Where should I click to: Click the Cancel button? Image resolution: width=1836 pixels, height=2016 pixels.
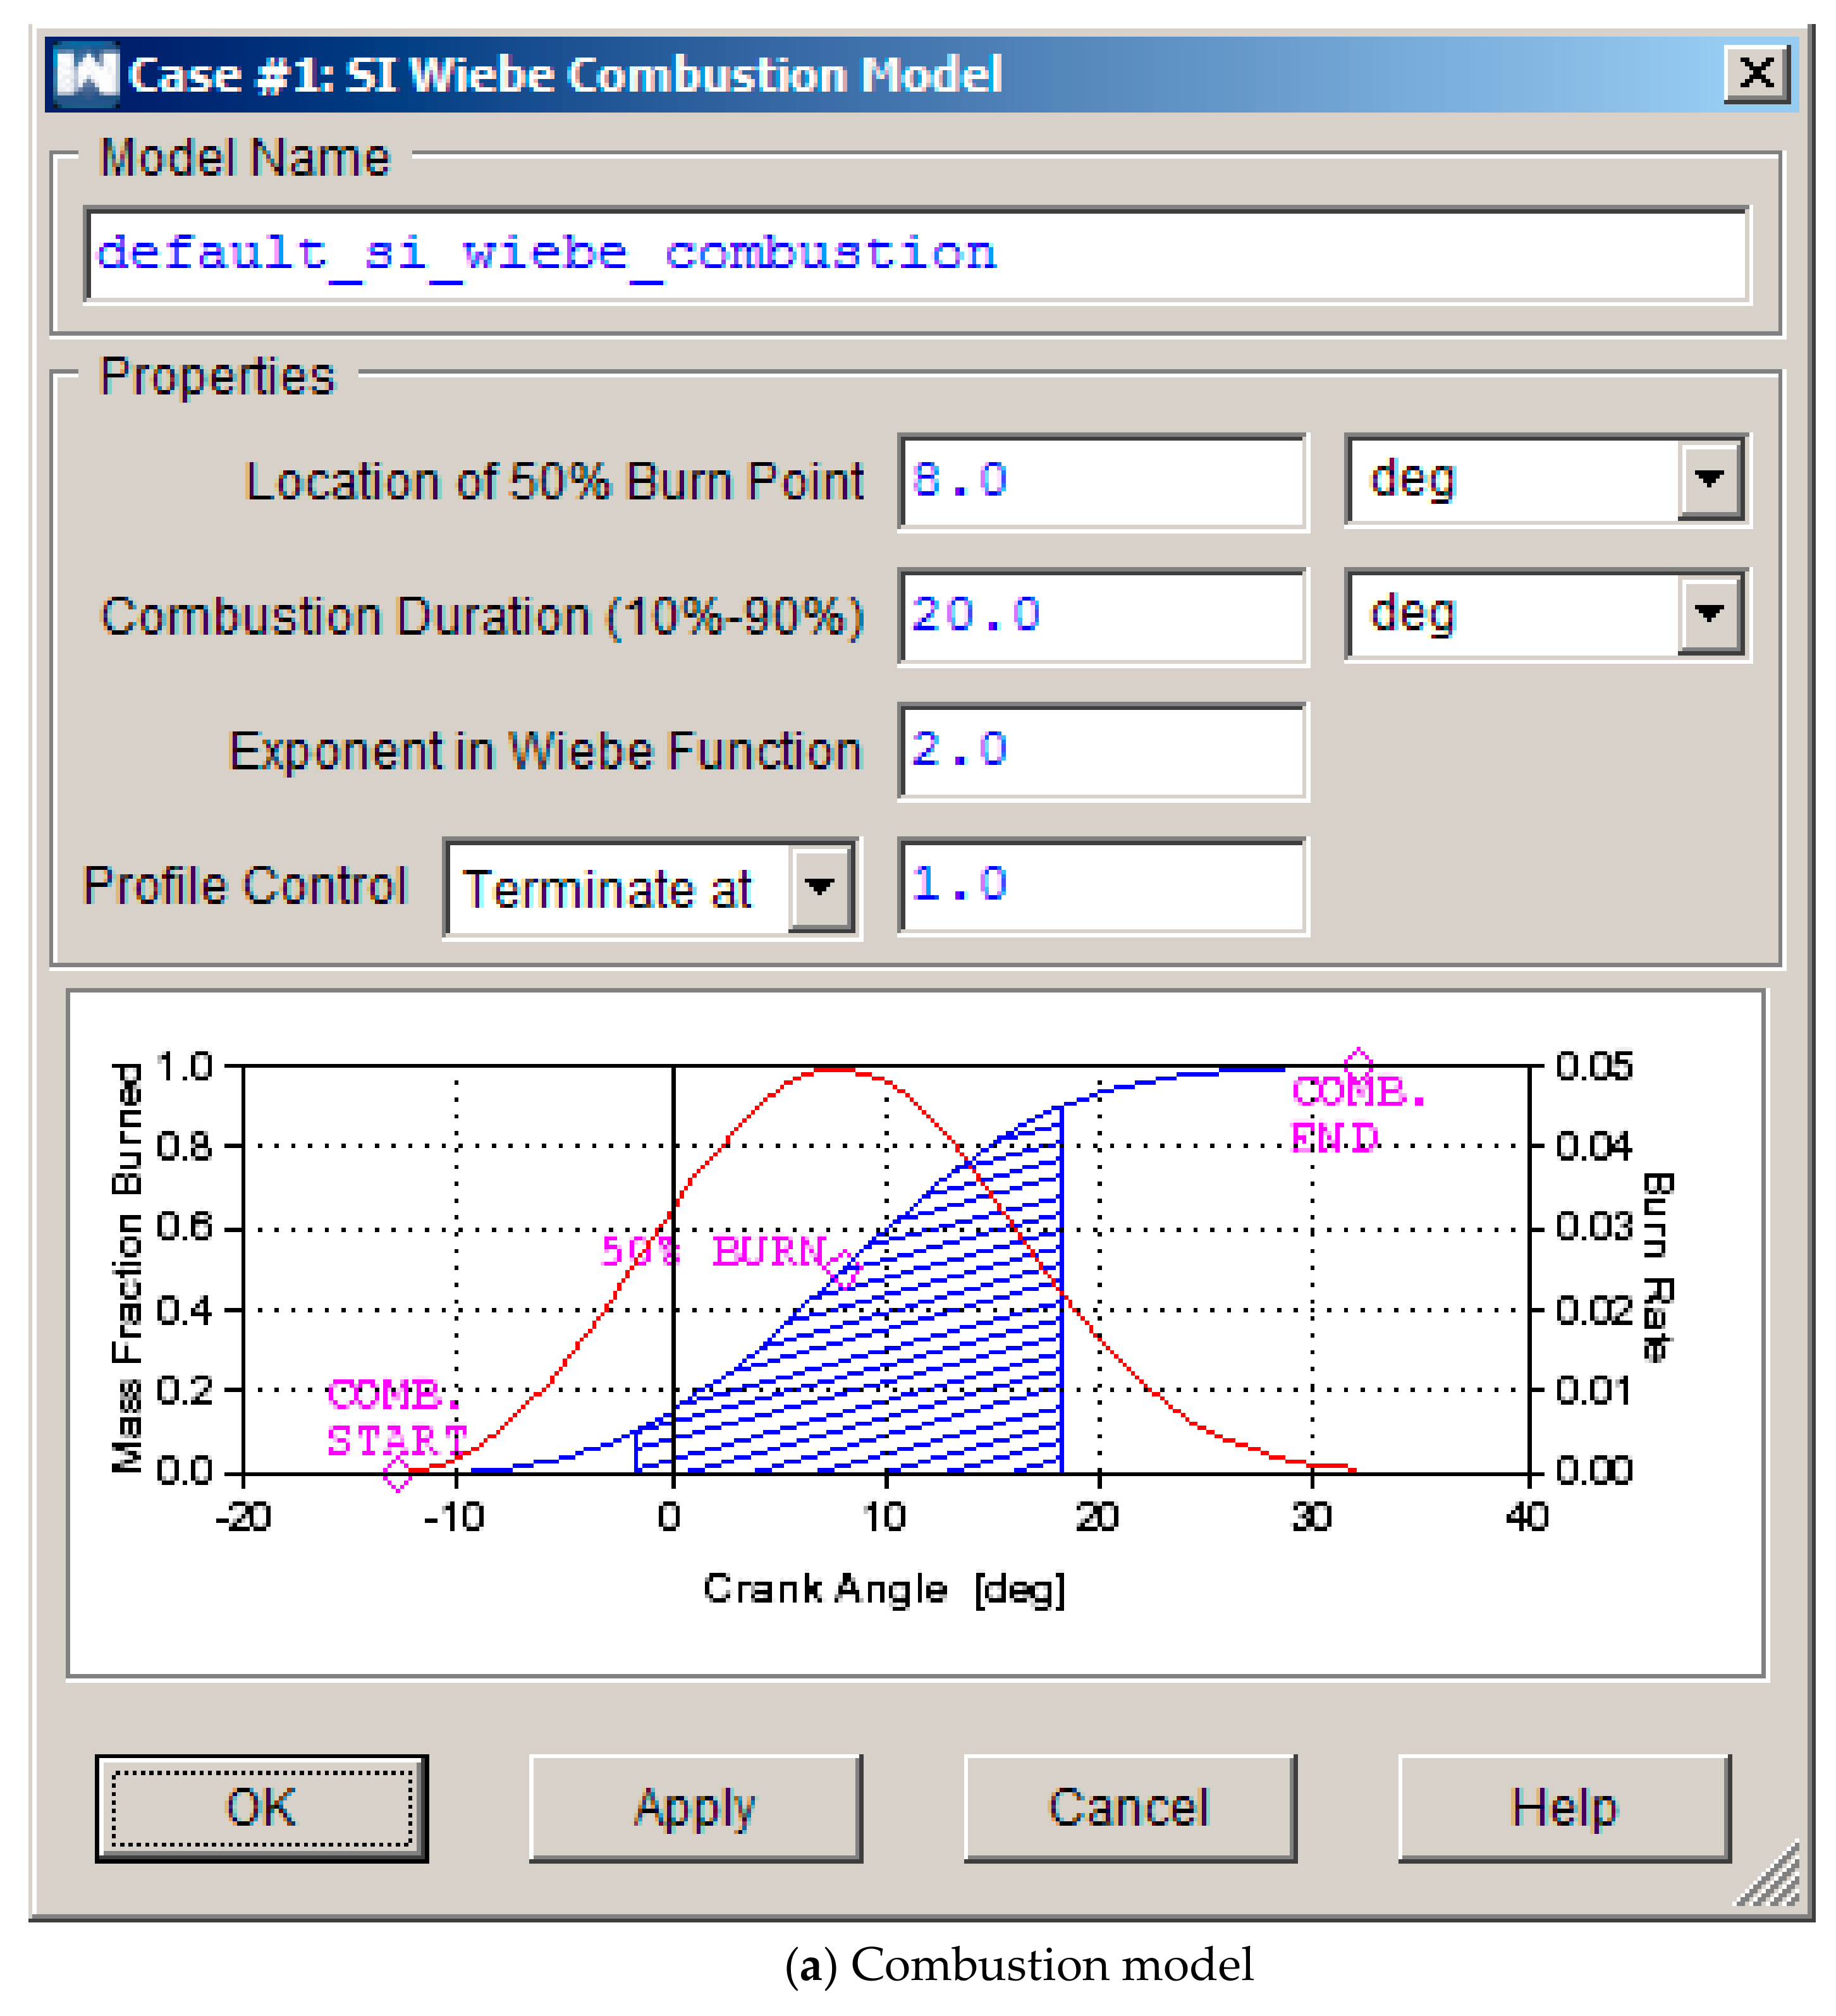[1130, 1808]
